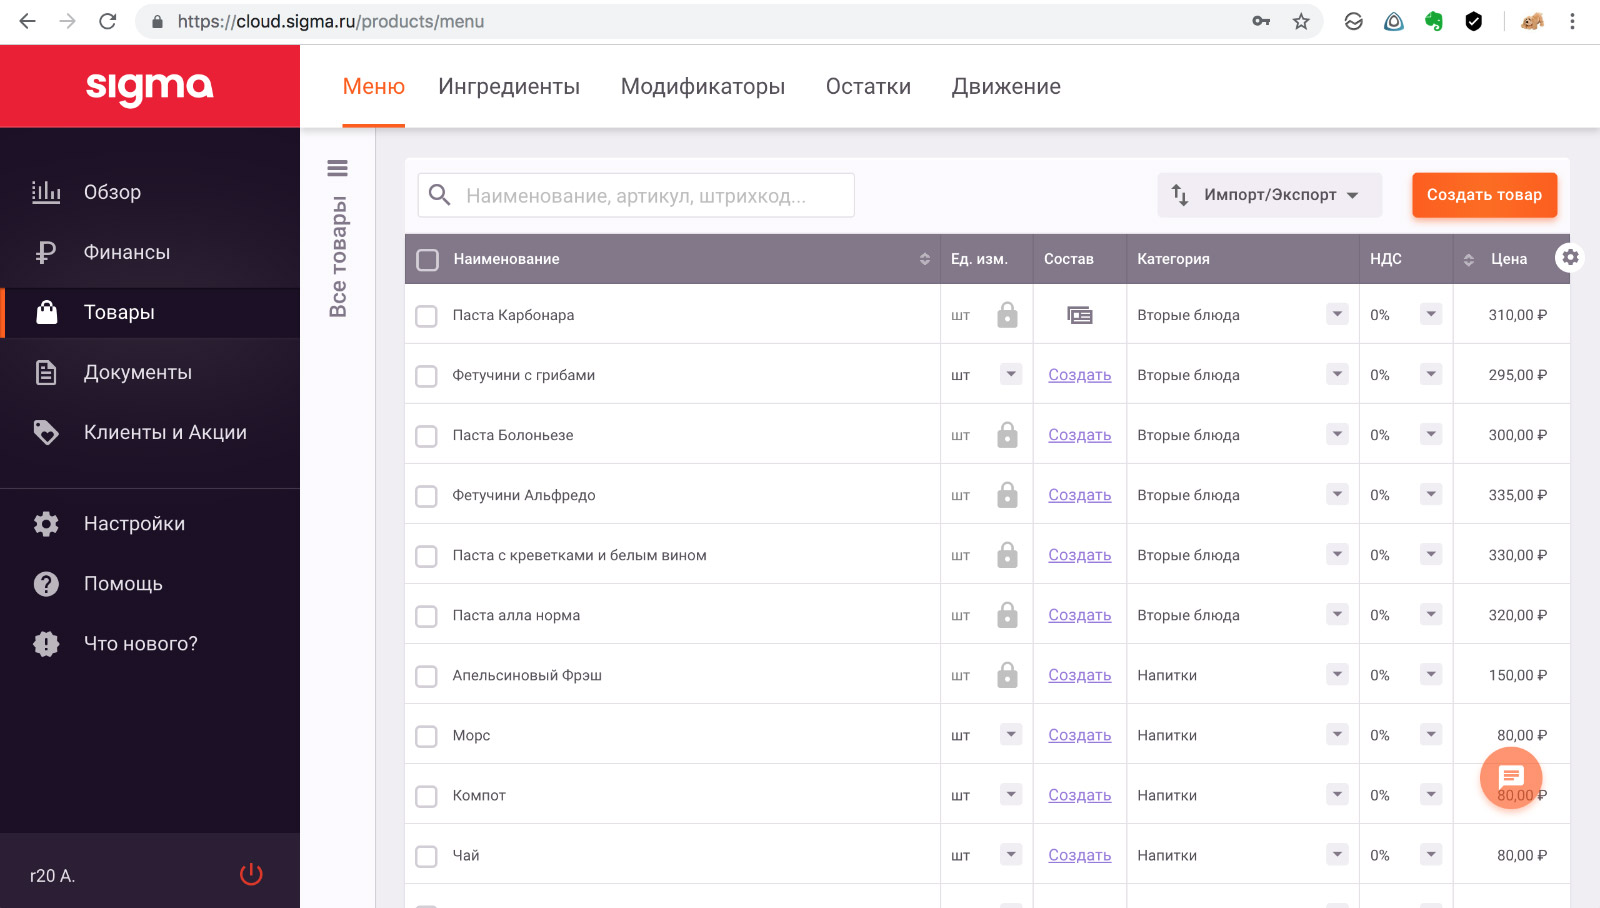Open the hamburger categories panel icon
Viewport: 1600px width, 908px height.
[x=338, y=168]
